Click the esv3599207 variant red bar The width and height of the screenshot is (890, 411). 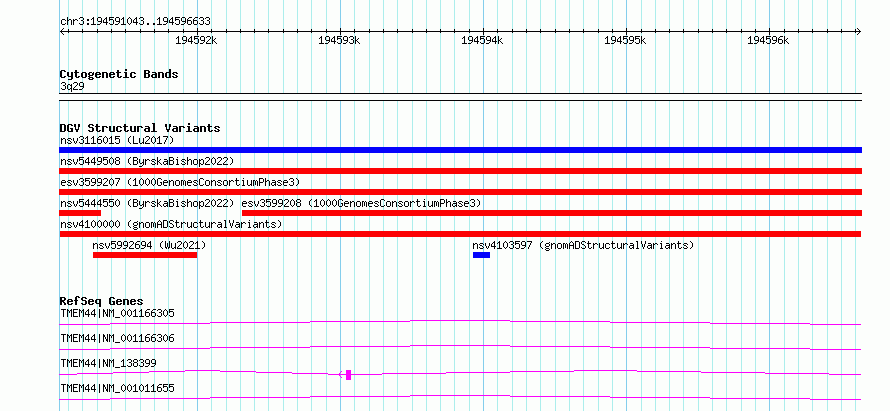pos(460,192)
